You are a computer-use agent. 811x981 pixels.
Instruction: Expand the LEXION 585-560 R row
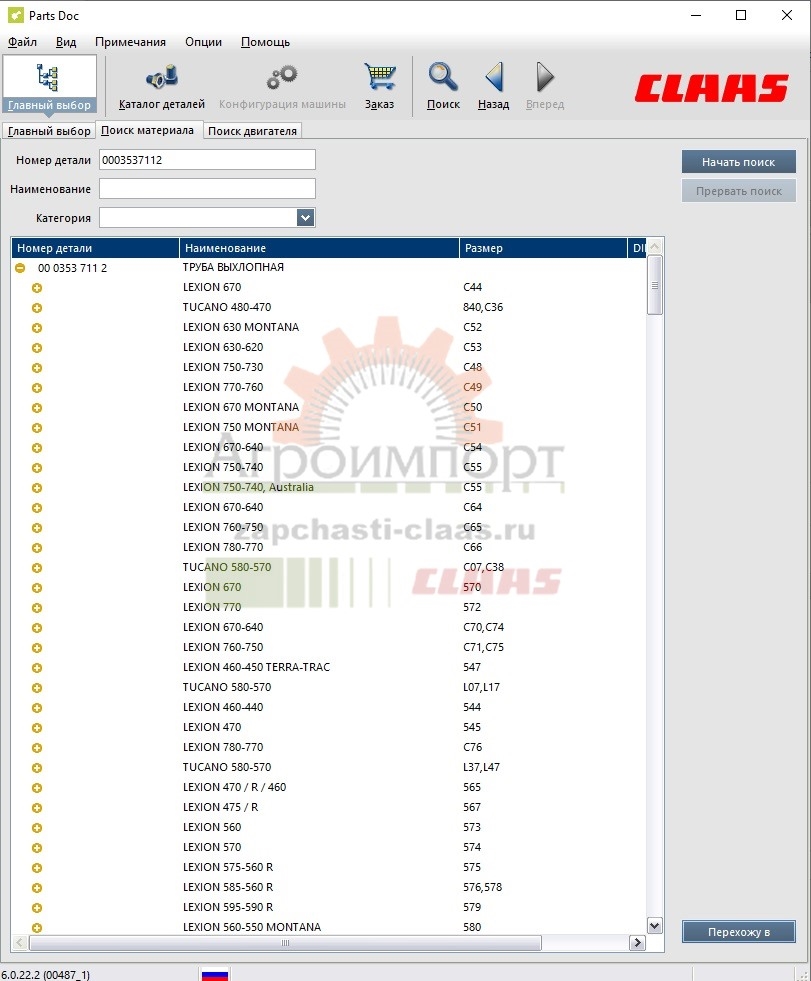tap(37, 888)
